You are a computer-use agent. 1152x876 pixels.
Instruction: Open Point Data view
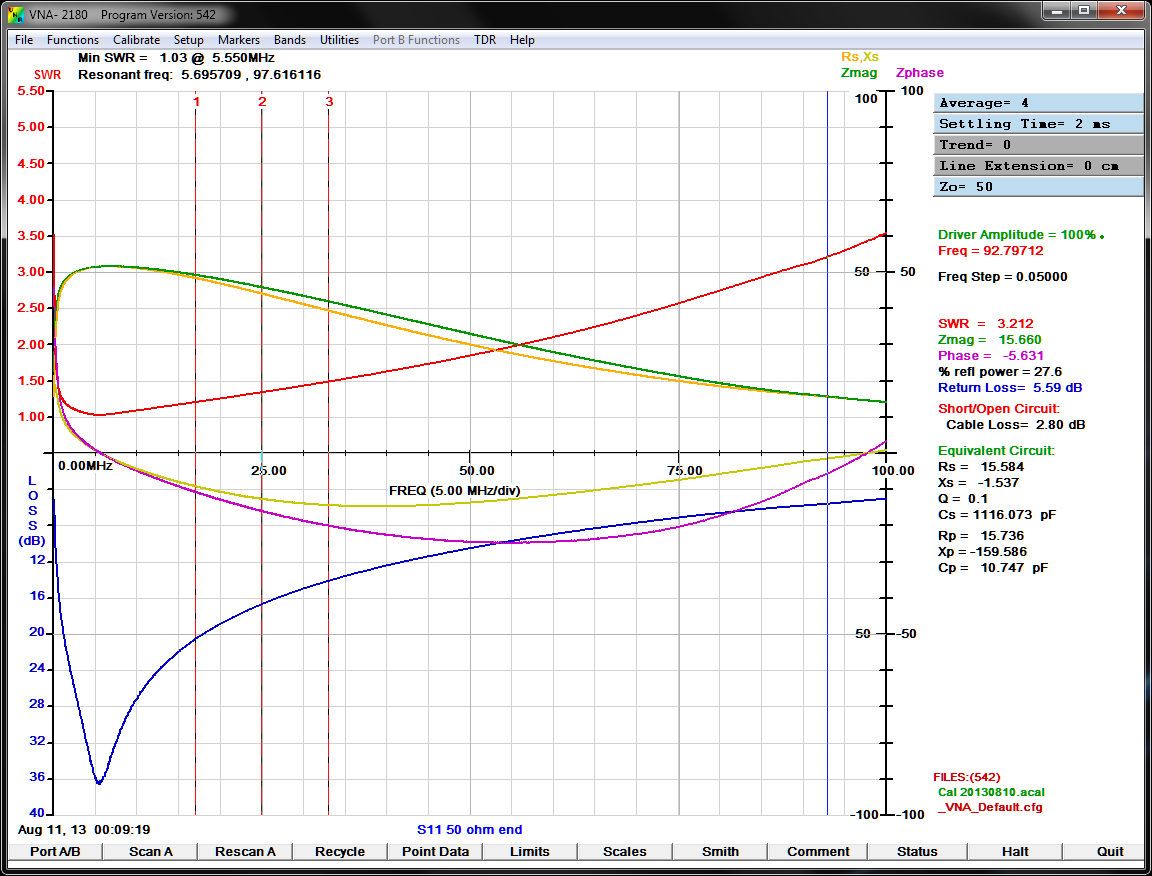[435, 852]
